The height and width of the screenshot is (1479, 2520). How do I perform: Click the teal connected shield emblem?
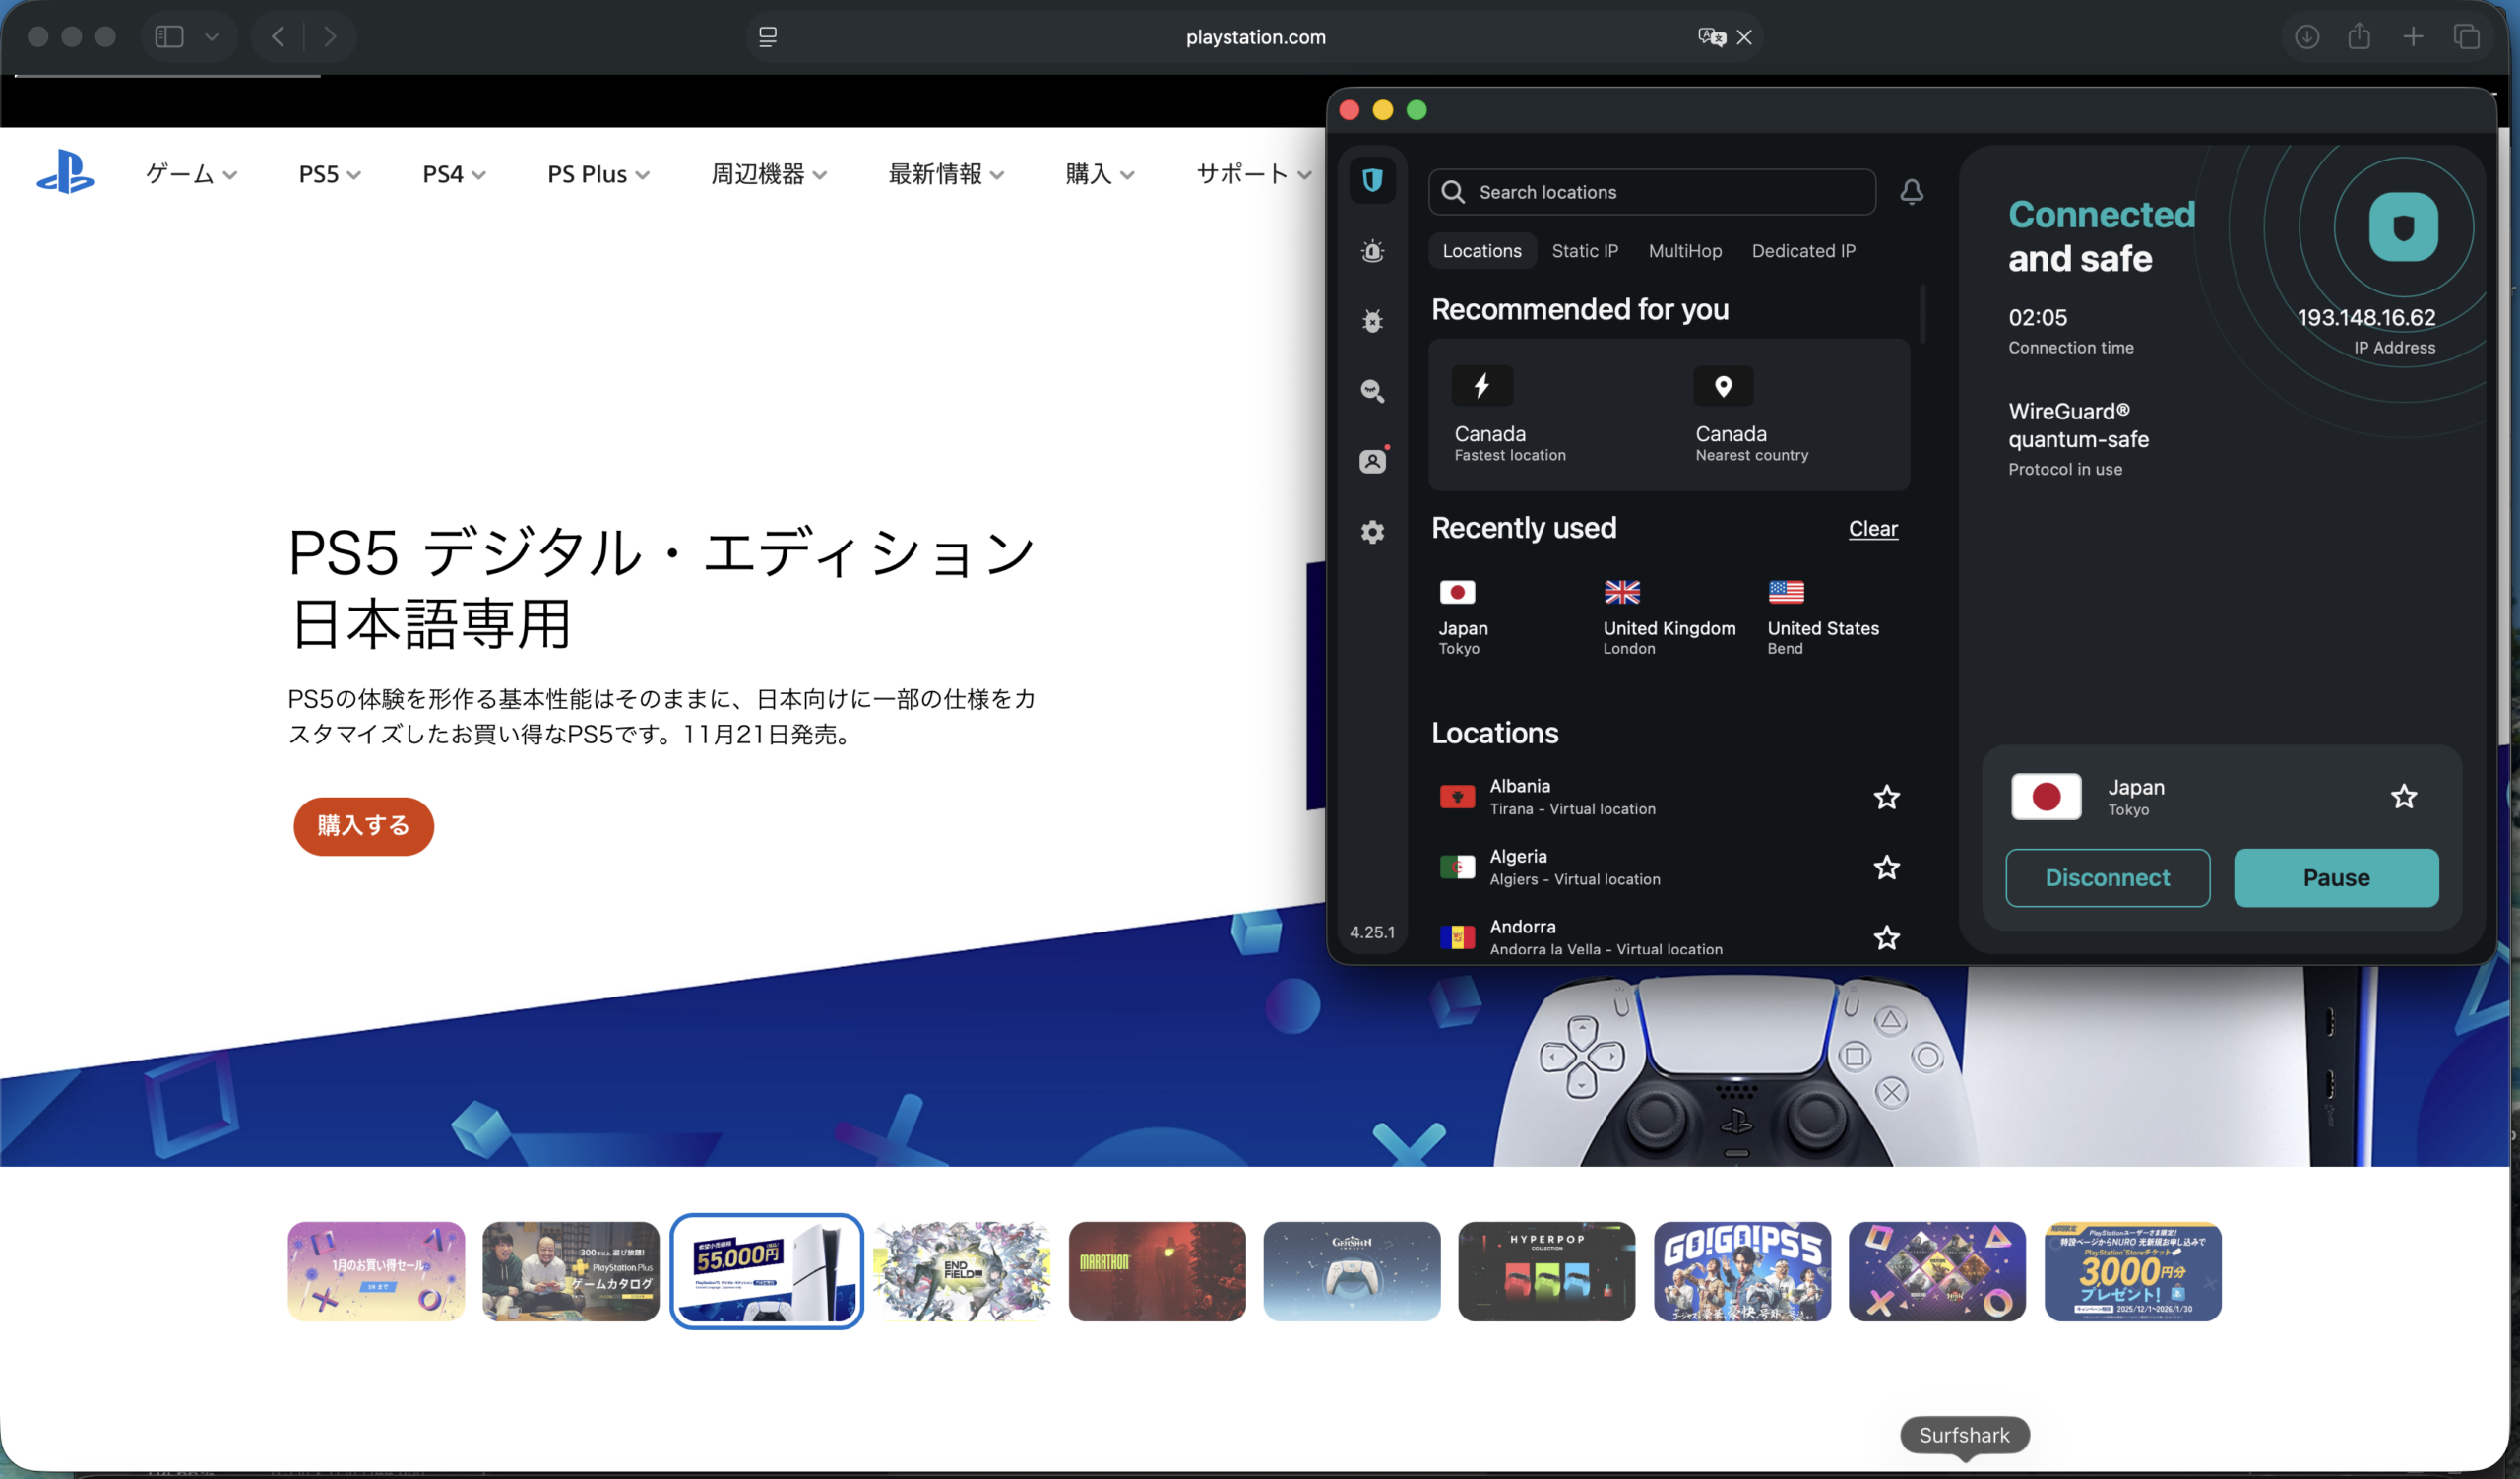[2403, 227]
